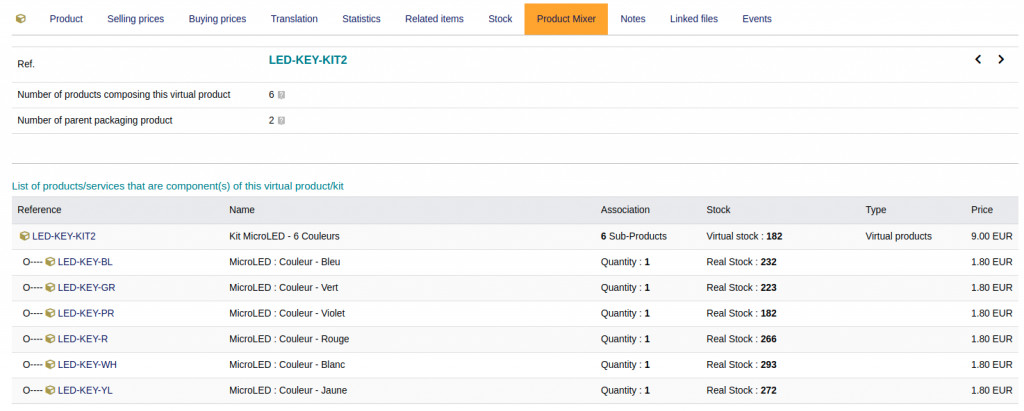Screen dimensions: 1024x411
Task: Click cube icon beside LED-KEY-BL
Action: [50, 262]
